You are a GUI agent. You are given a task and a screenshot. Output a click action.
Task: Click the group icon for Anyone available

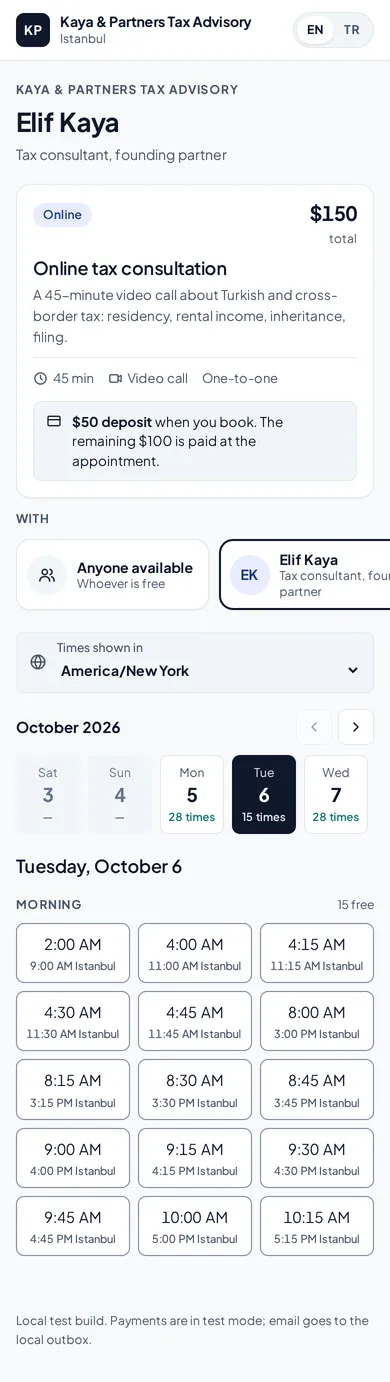(47, 575)
